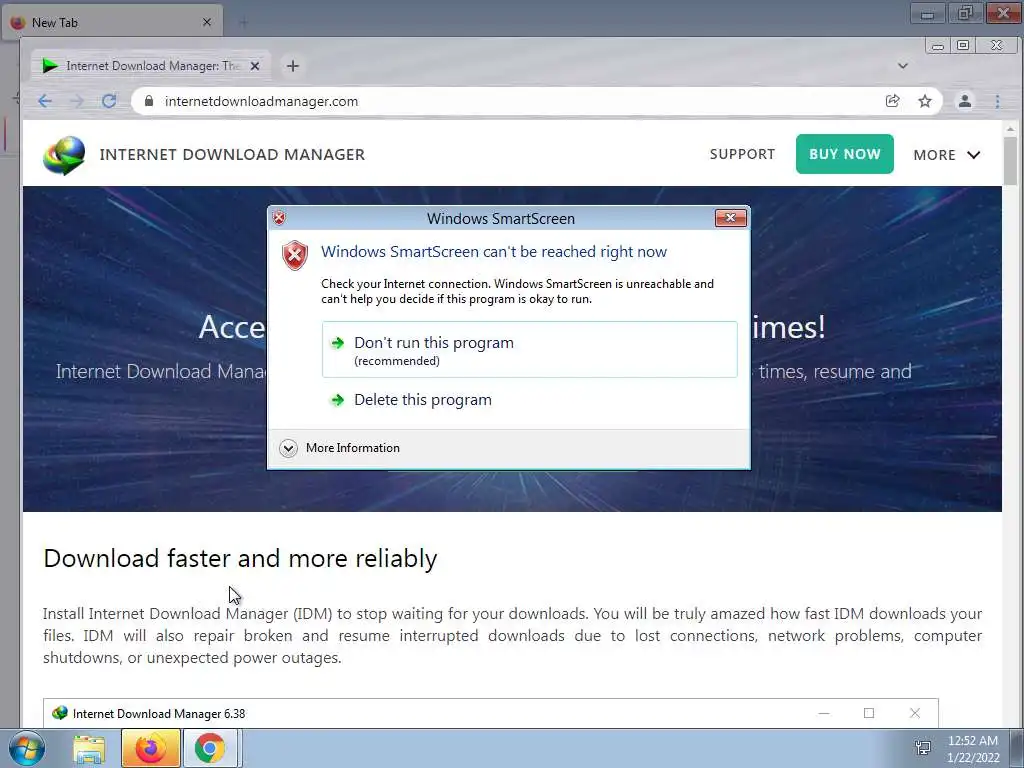Image resolution: width=1024 pixels, height=768 pixels.
Task: Open the Windows Start menu orb
Action: point(27,748)
